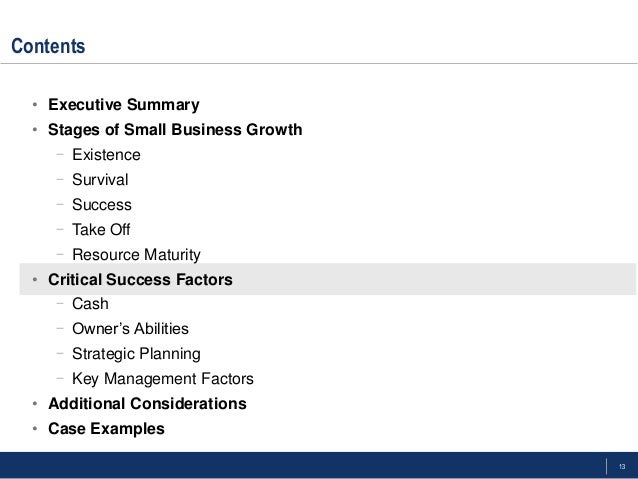Click the bullet dot before Executive Summary

click(x=34, y=106)
